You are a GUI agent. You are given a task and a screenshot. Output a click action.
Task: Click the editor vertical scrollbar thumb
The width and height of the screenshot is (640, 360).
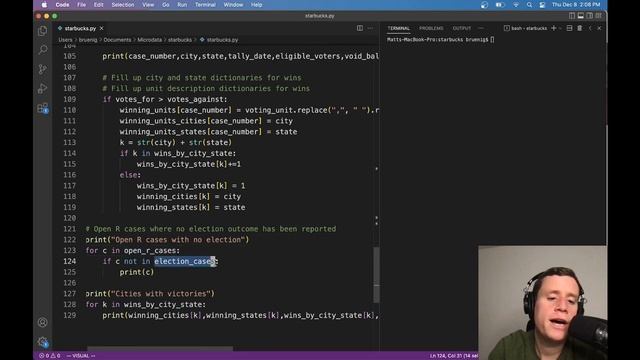click(x=376, y=275)
